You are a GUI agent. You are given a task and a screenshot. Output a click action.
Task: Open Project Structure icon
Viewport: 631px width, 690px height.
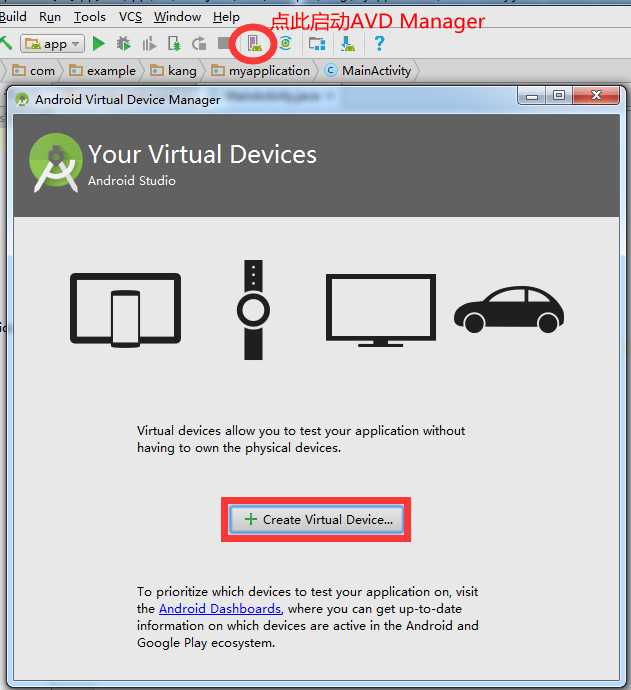click(x=317, y=44)
